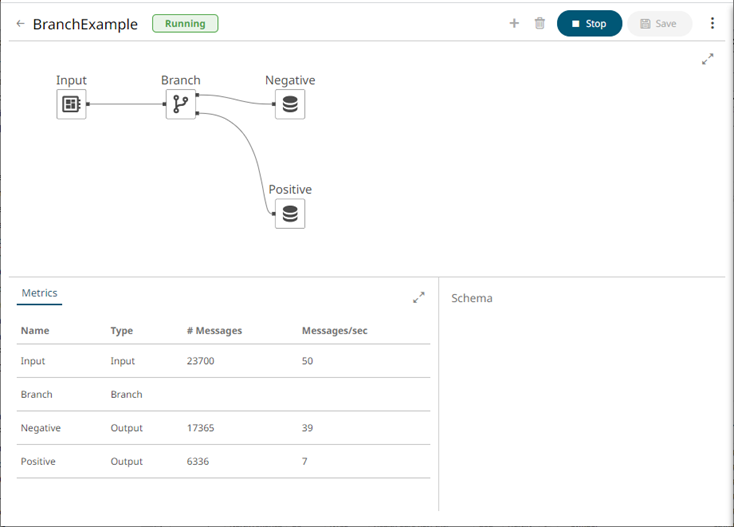Click the Schema panel heading
Viewport: 734px width, 527px height.
472,298
